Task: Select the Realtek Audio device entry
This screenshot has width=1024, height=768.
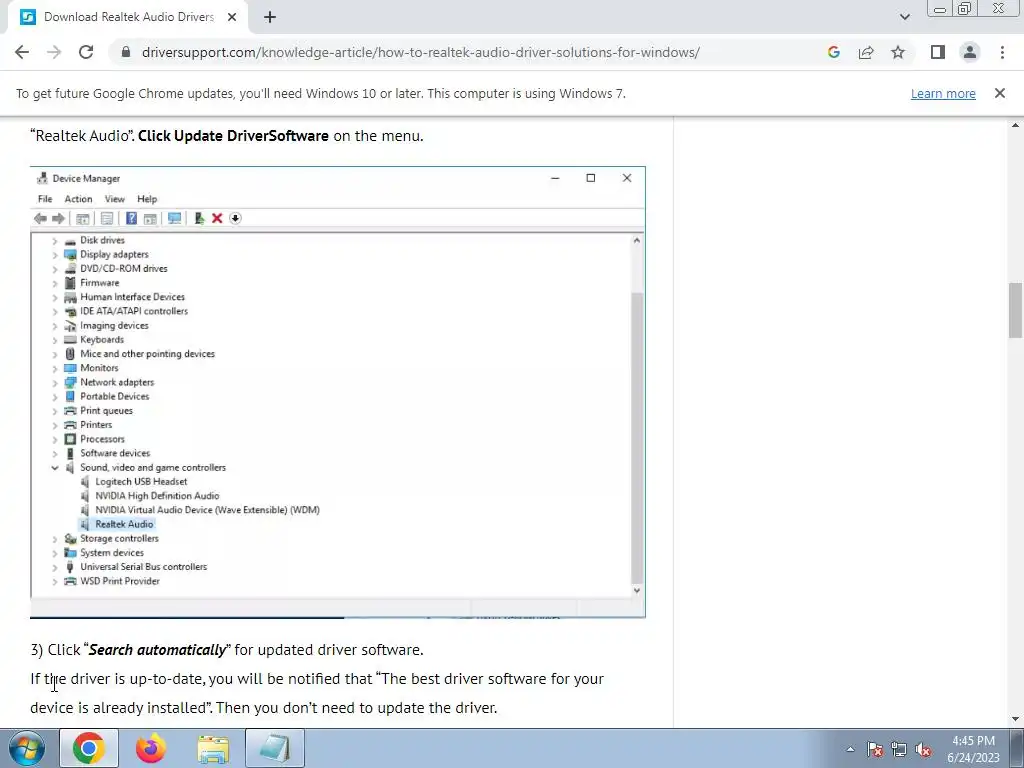Action: tap(124, 524)
